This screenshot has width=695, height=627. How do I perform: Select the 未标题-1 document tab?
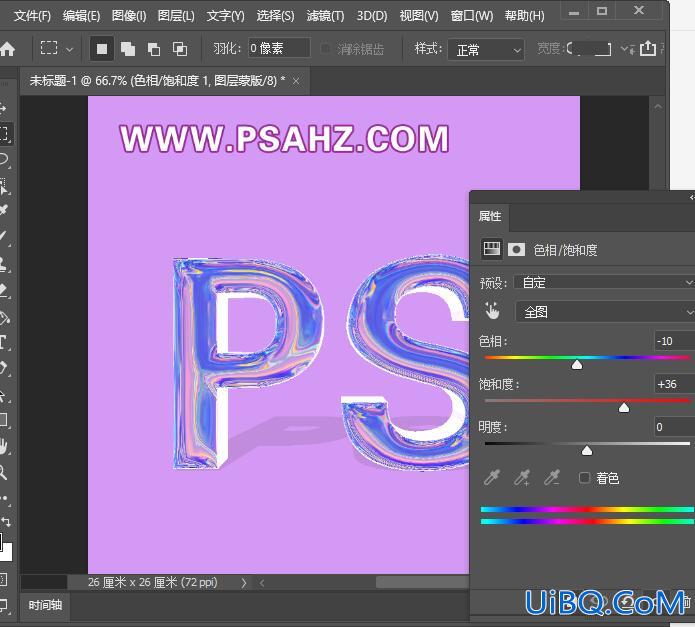point(157,81)
